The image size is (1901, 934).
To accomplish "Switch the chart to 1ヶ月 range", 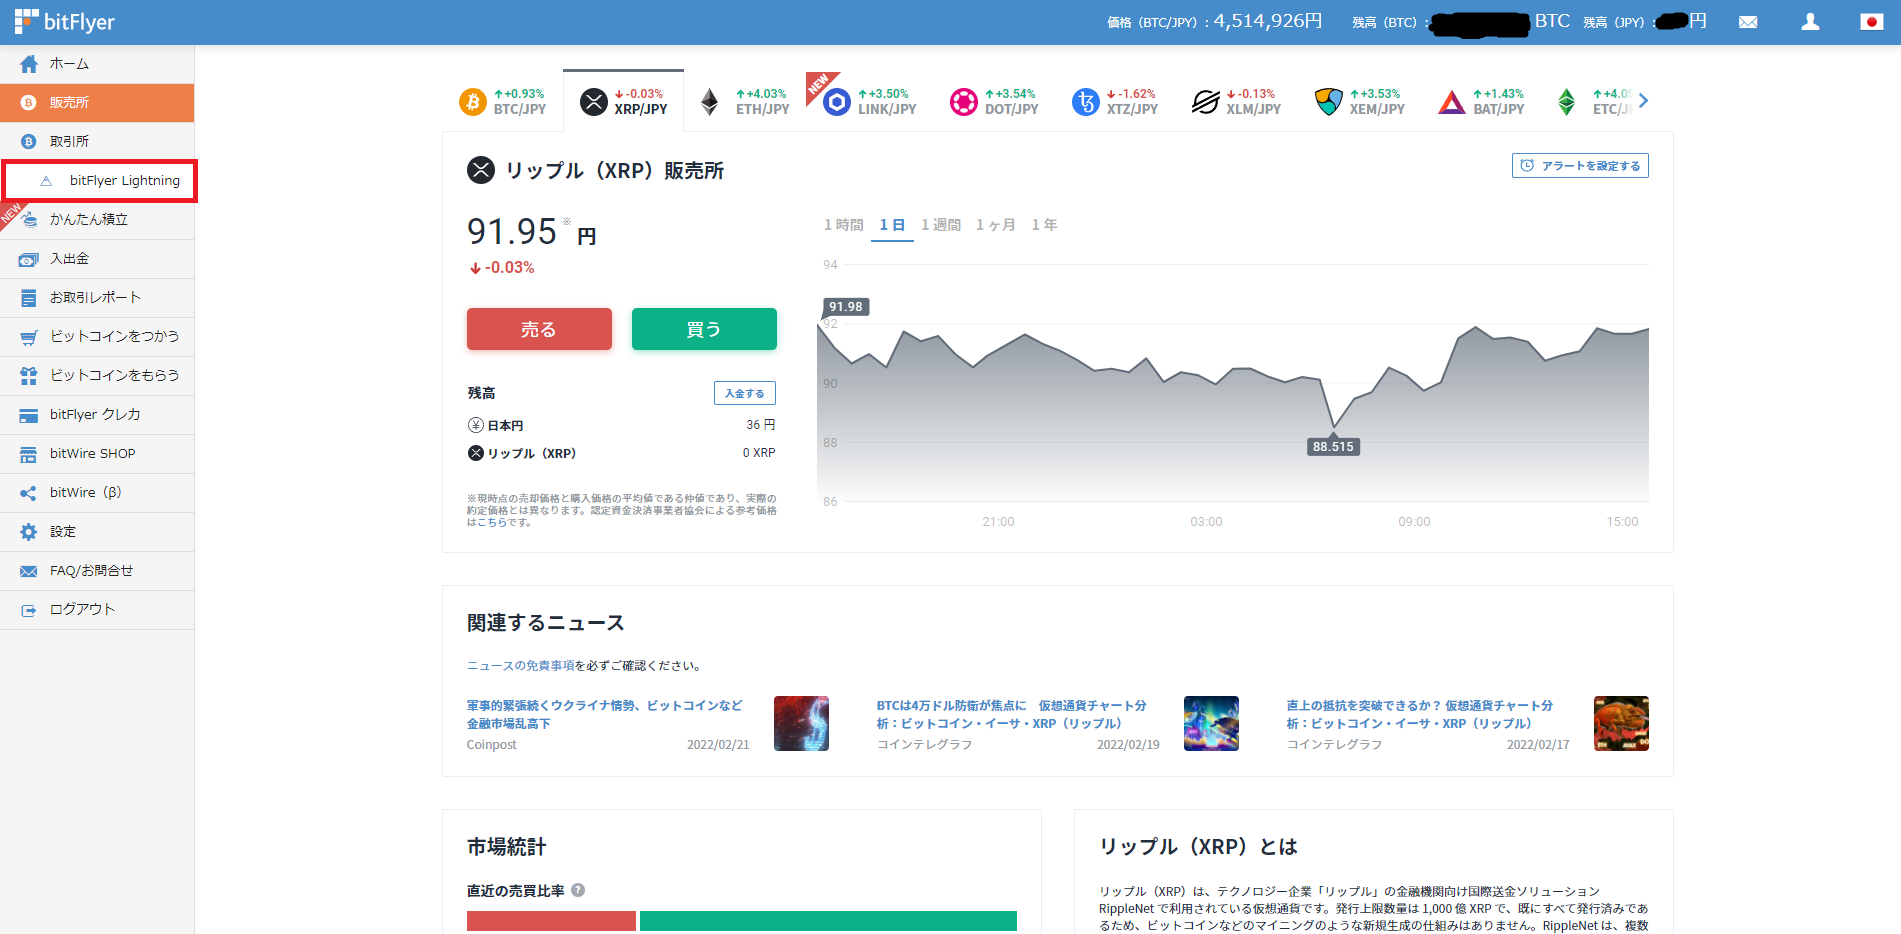I will 996,225.
